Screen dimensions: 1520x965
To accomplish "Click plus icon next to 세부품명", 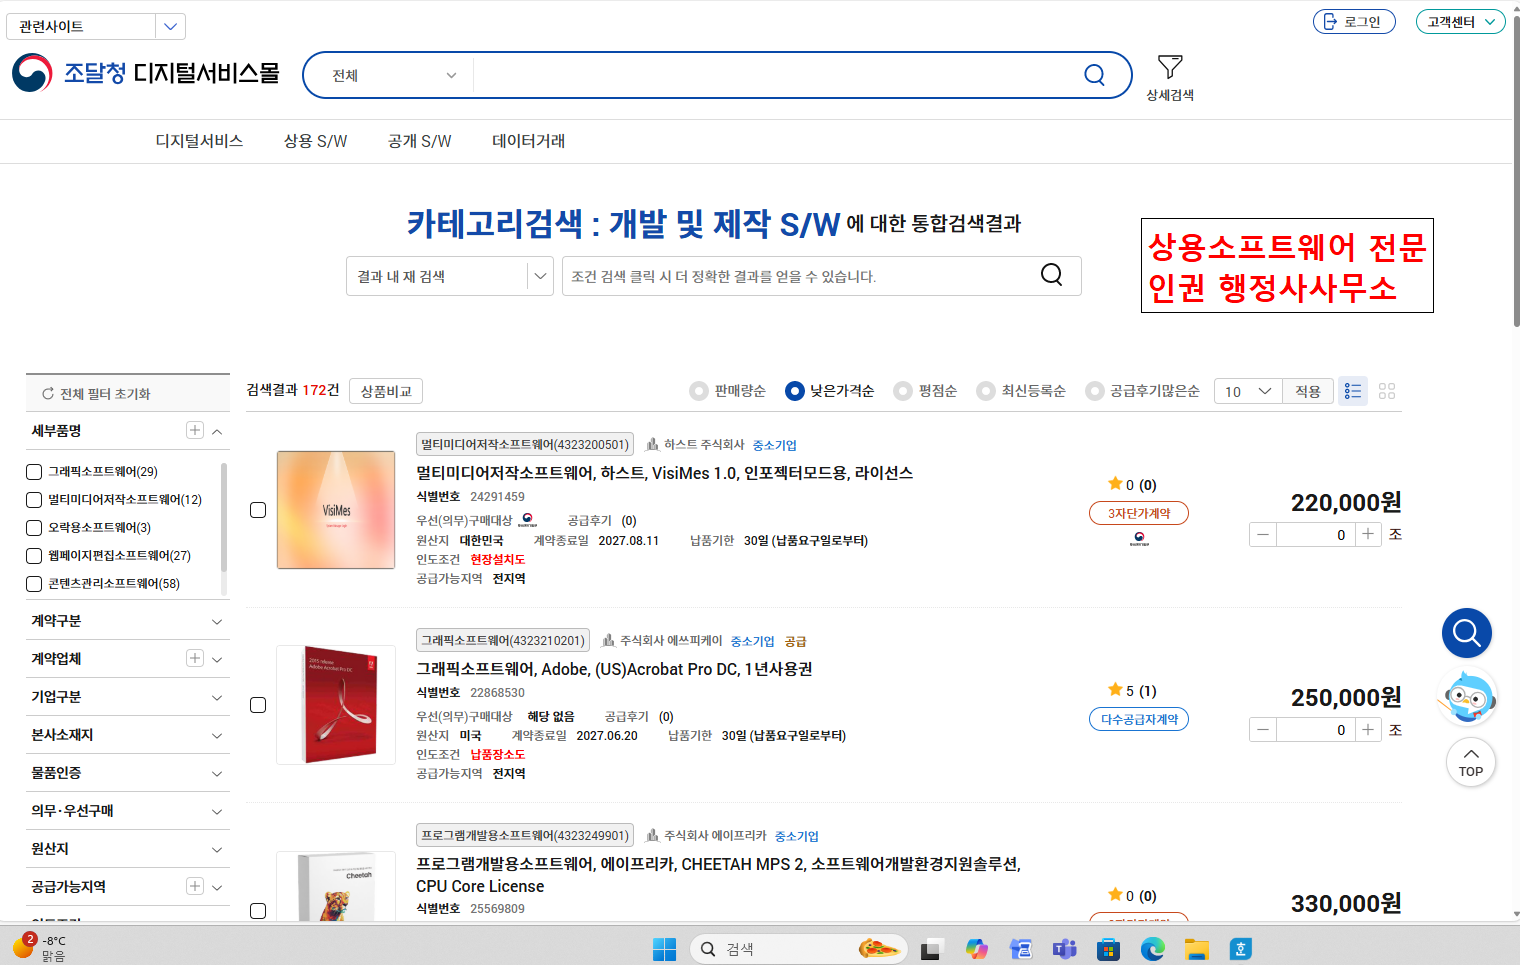I will (x=195, y=430).
